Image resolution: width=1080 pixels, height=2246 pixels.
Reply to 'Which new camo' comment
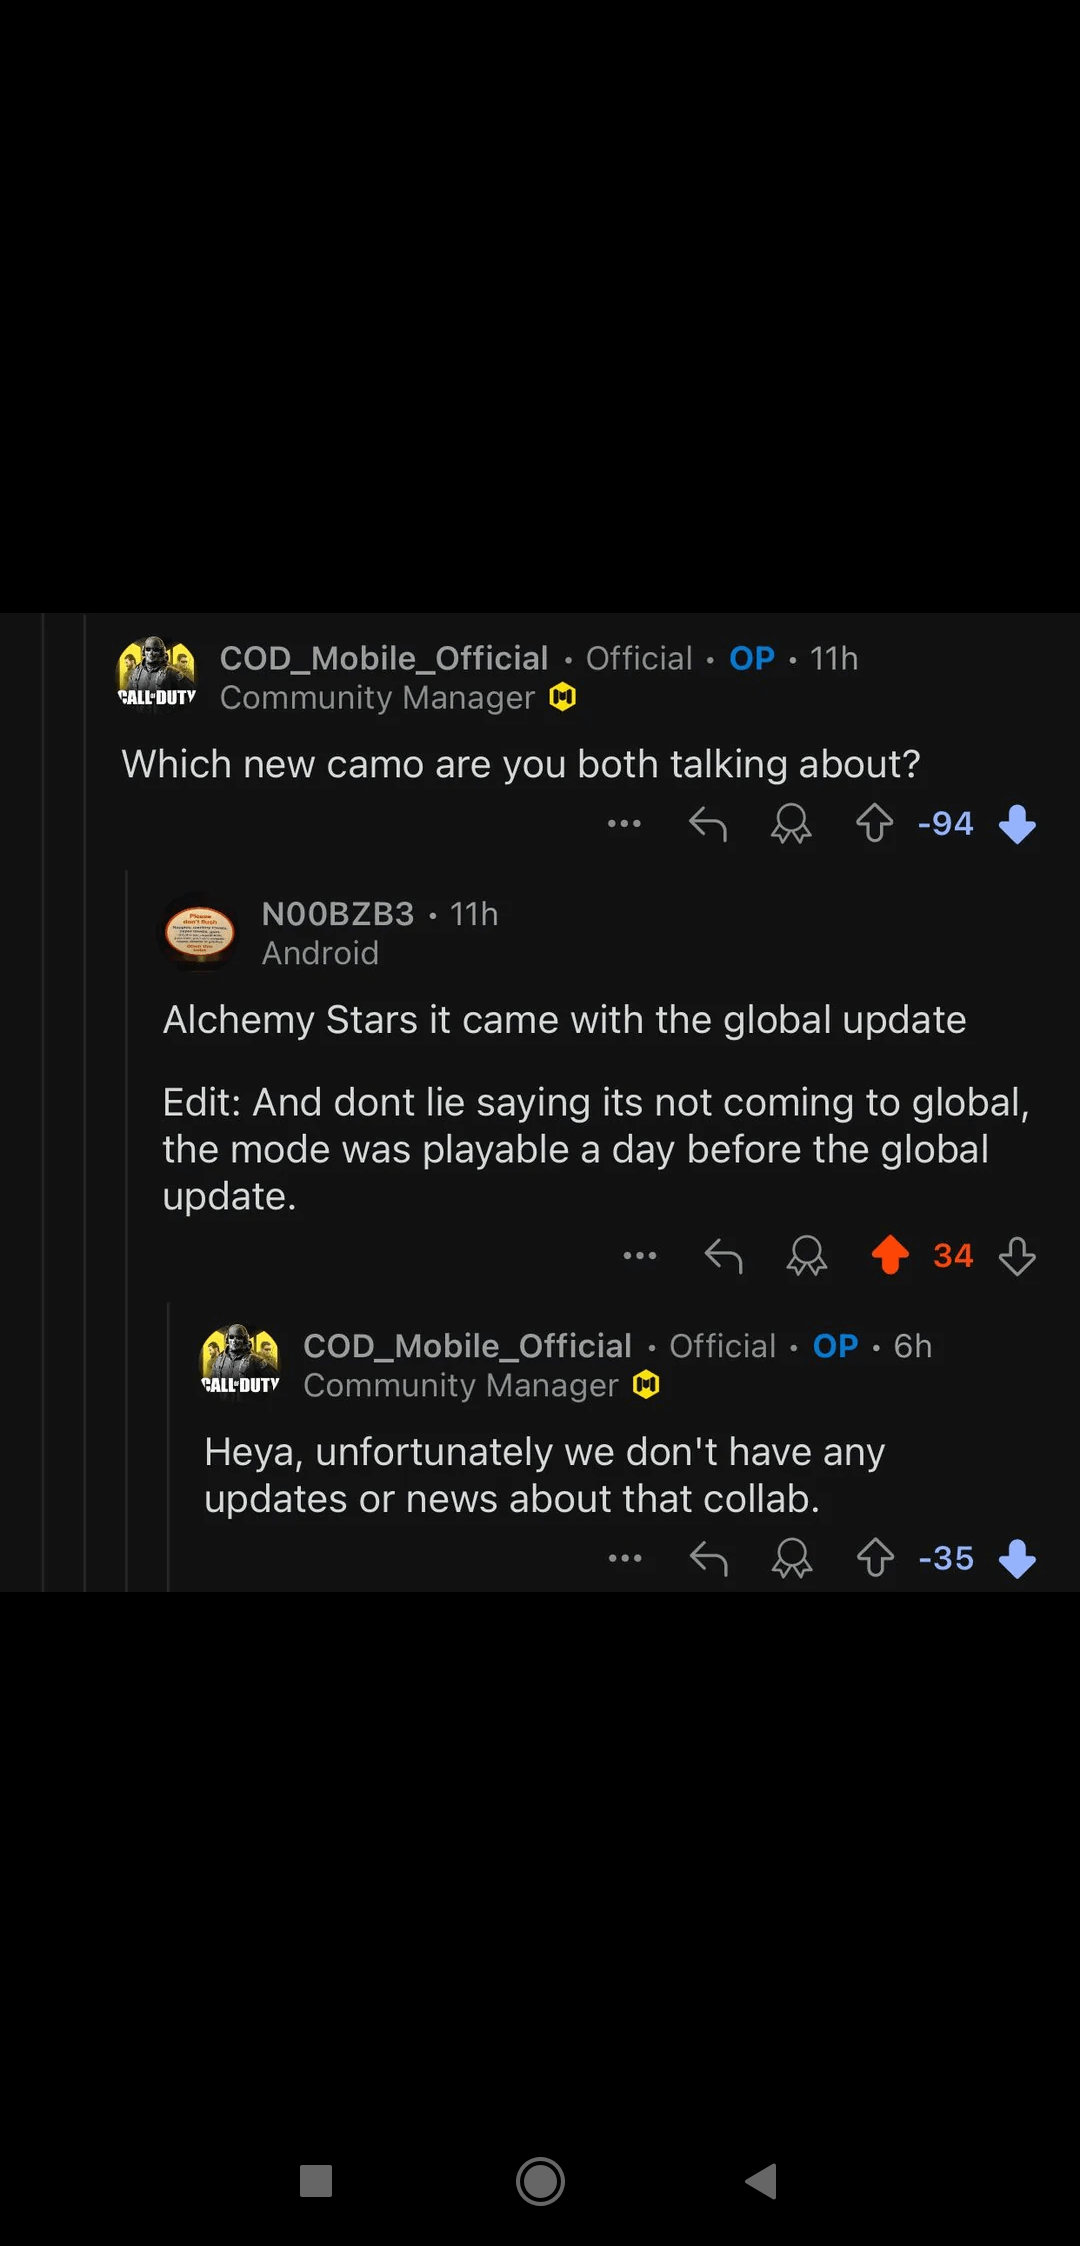[708, 825]
